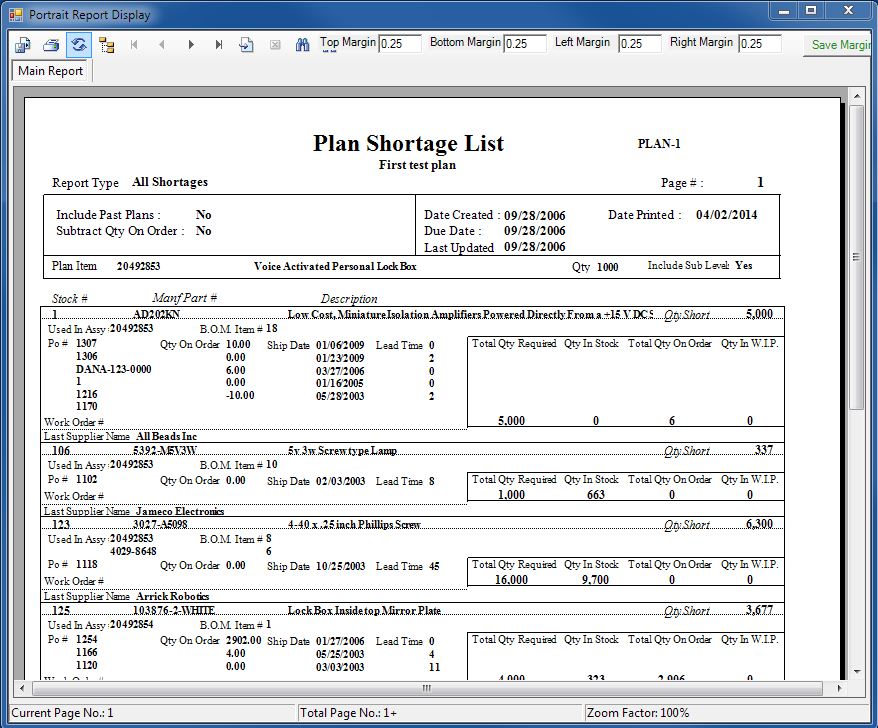The height and width of the screenshot is (728, 878).
Task: Click ship date 01/06/2009
Action: click(340, 345)
